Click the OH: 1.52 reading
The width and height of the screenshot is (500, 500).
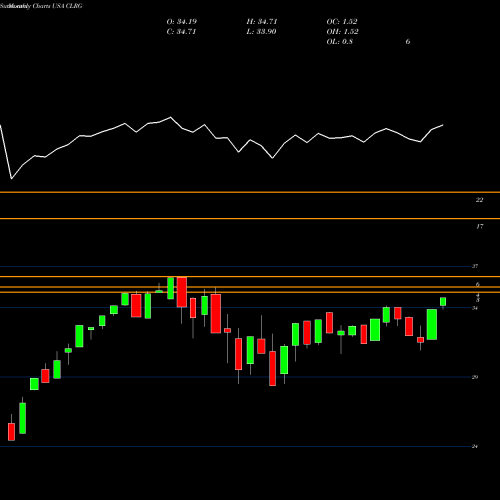(342, 32)
